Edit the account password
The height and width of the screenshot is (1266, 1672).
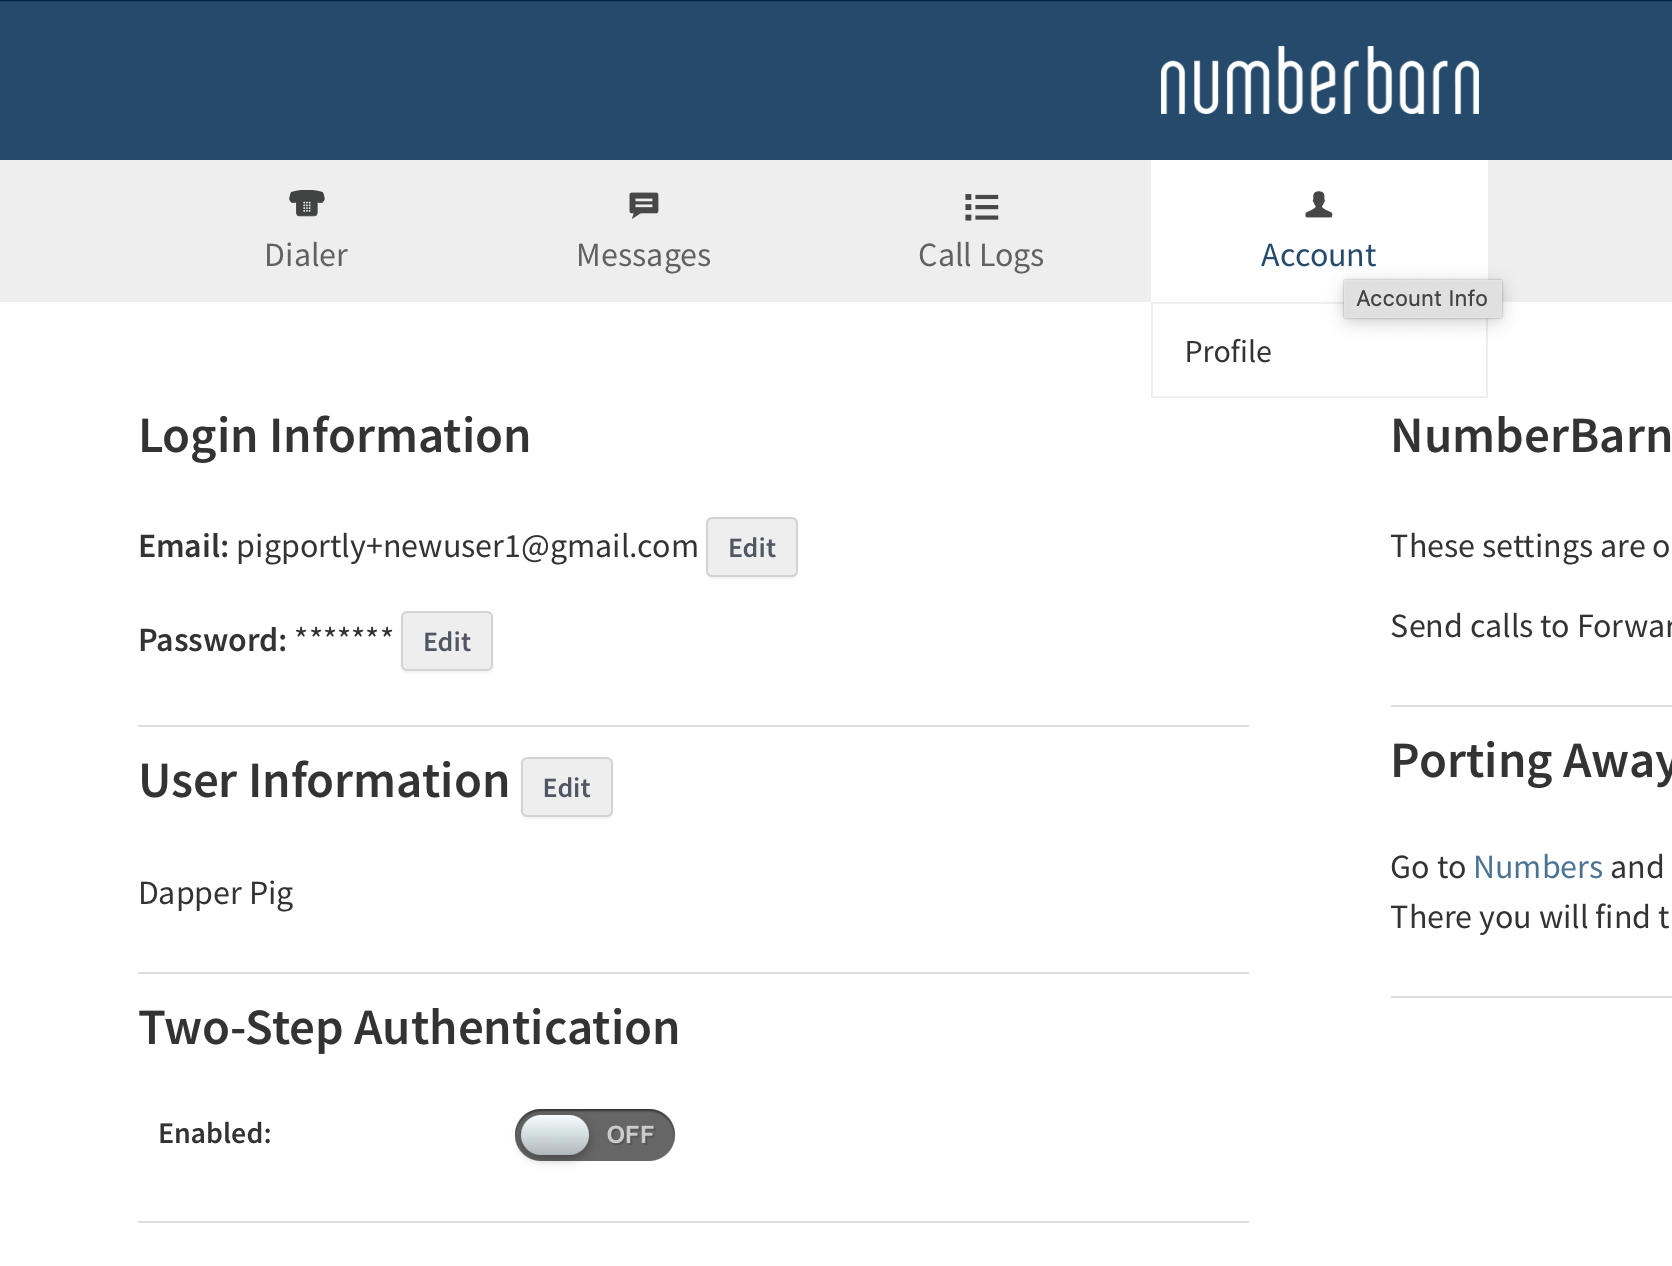click(x=446, y=641)
